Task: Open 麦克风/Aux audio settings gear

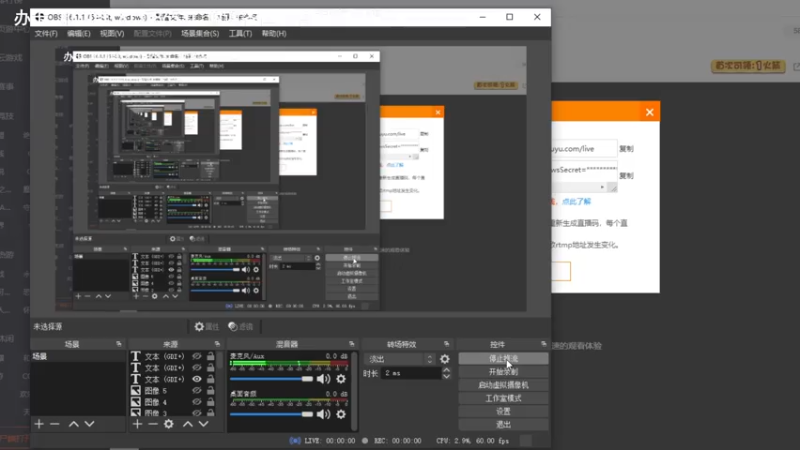Action: 341,379
